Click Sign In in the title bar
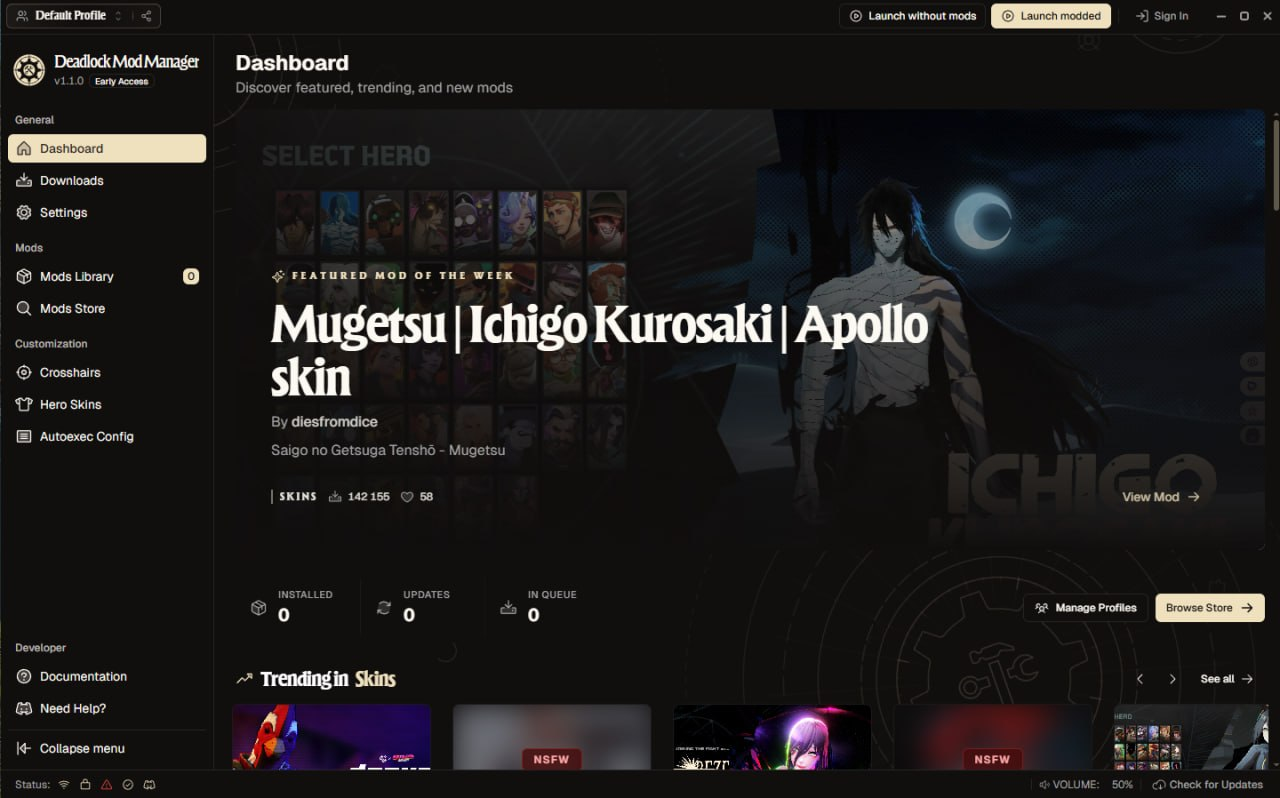The height and width of the screenshot is (798, 1280). point(1162,16)
